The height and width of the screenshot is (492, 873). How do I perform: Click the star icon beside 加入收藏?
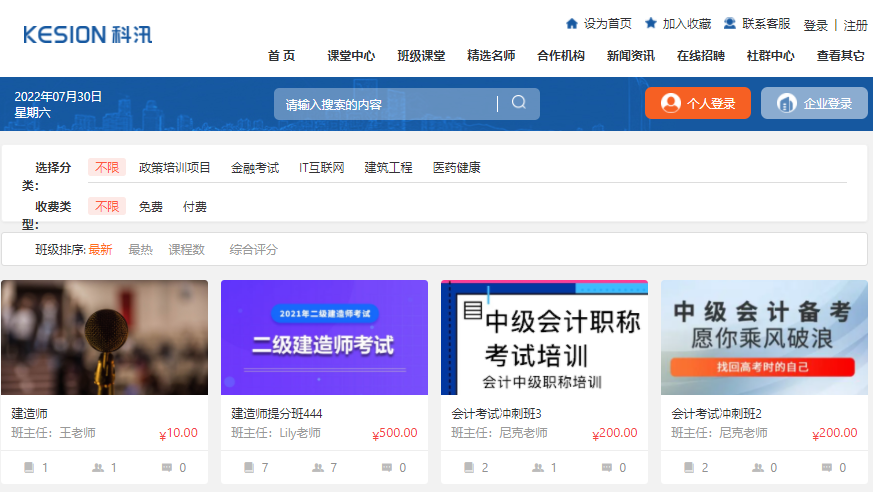click(651, 24)
